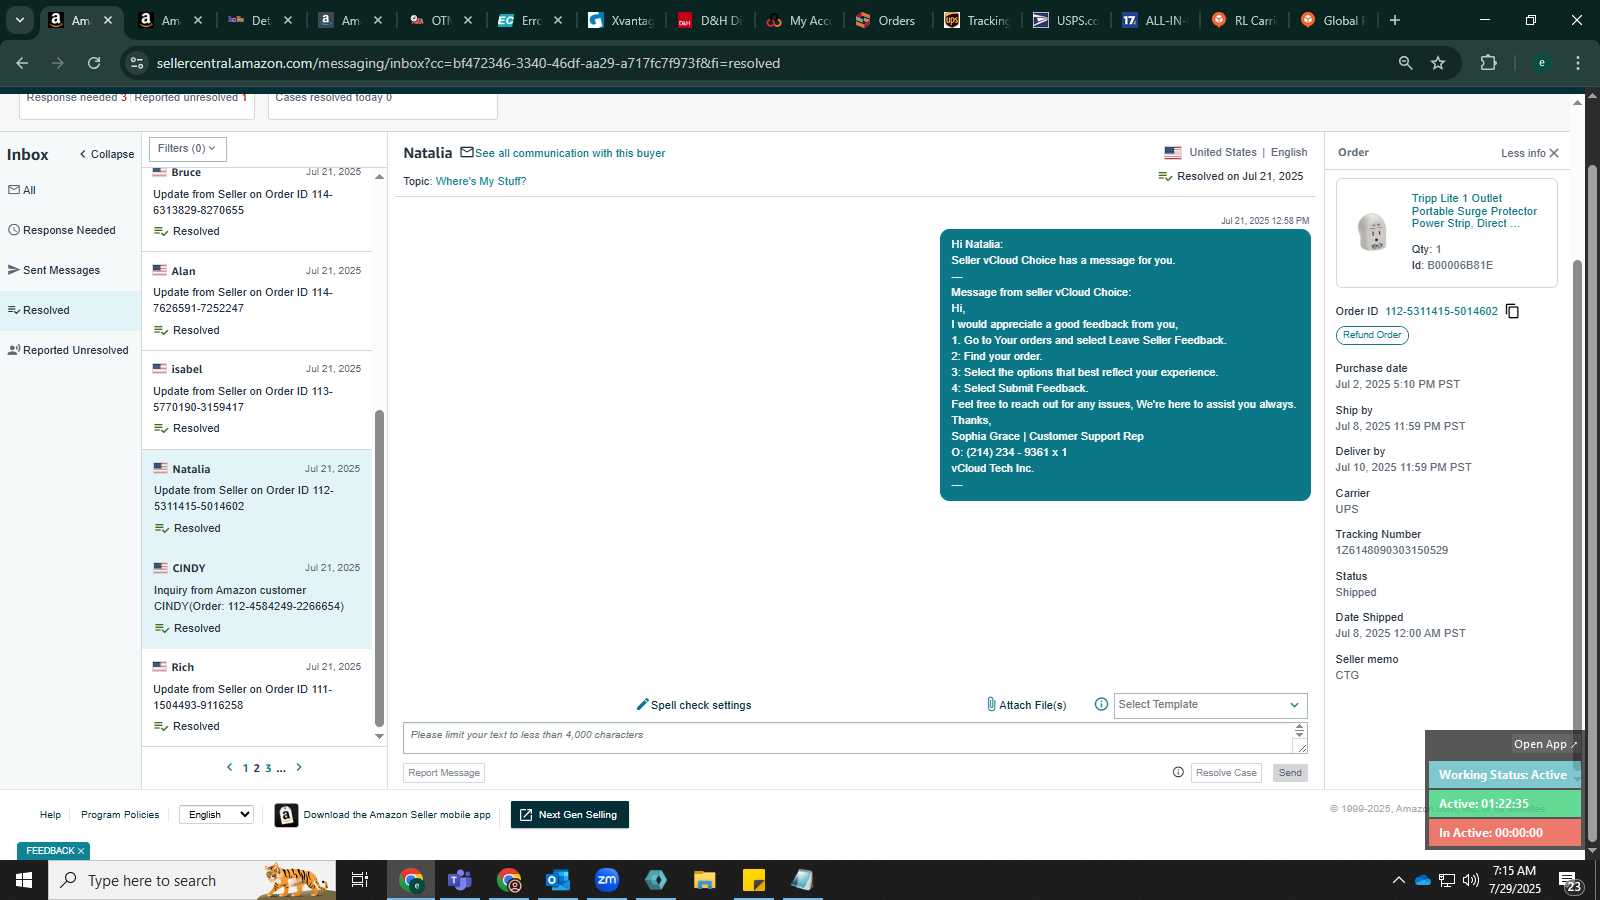Switch to the USPS.com browser tab
This screenshot has width=1600, height=900.
tap(1066, 20)
